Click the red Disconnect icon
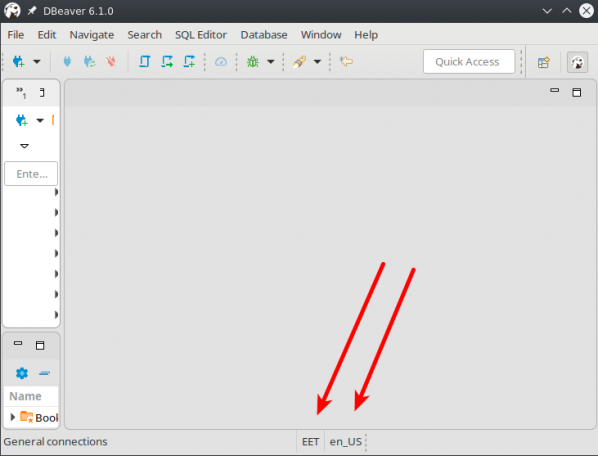 point(111,61)
